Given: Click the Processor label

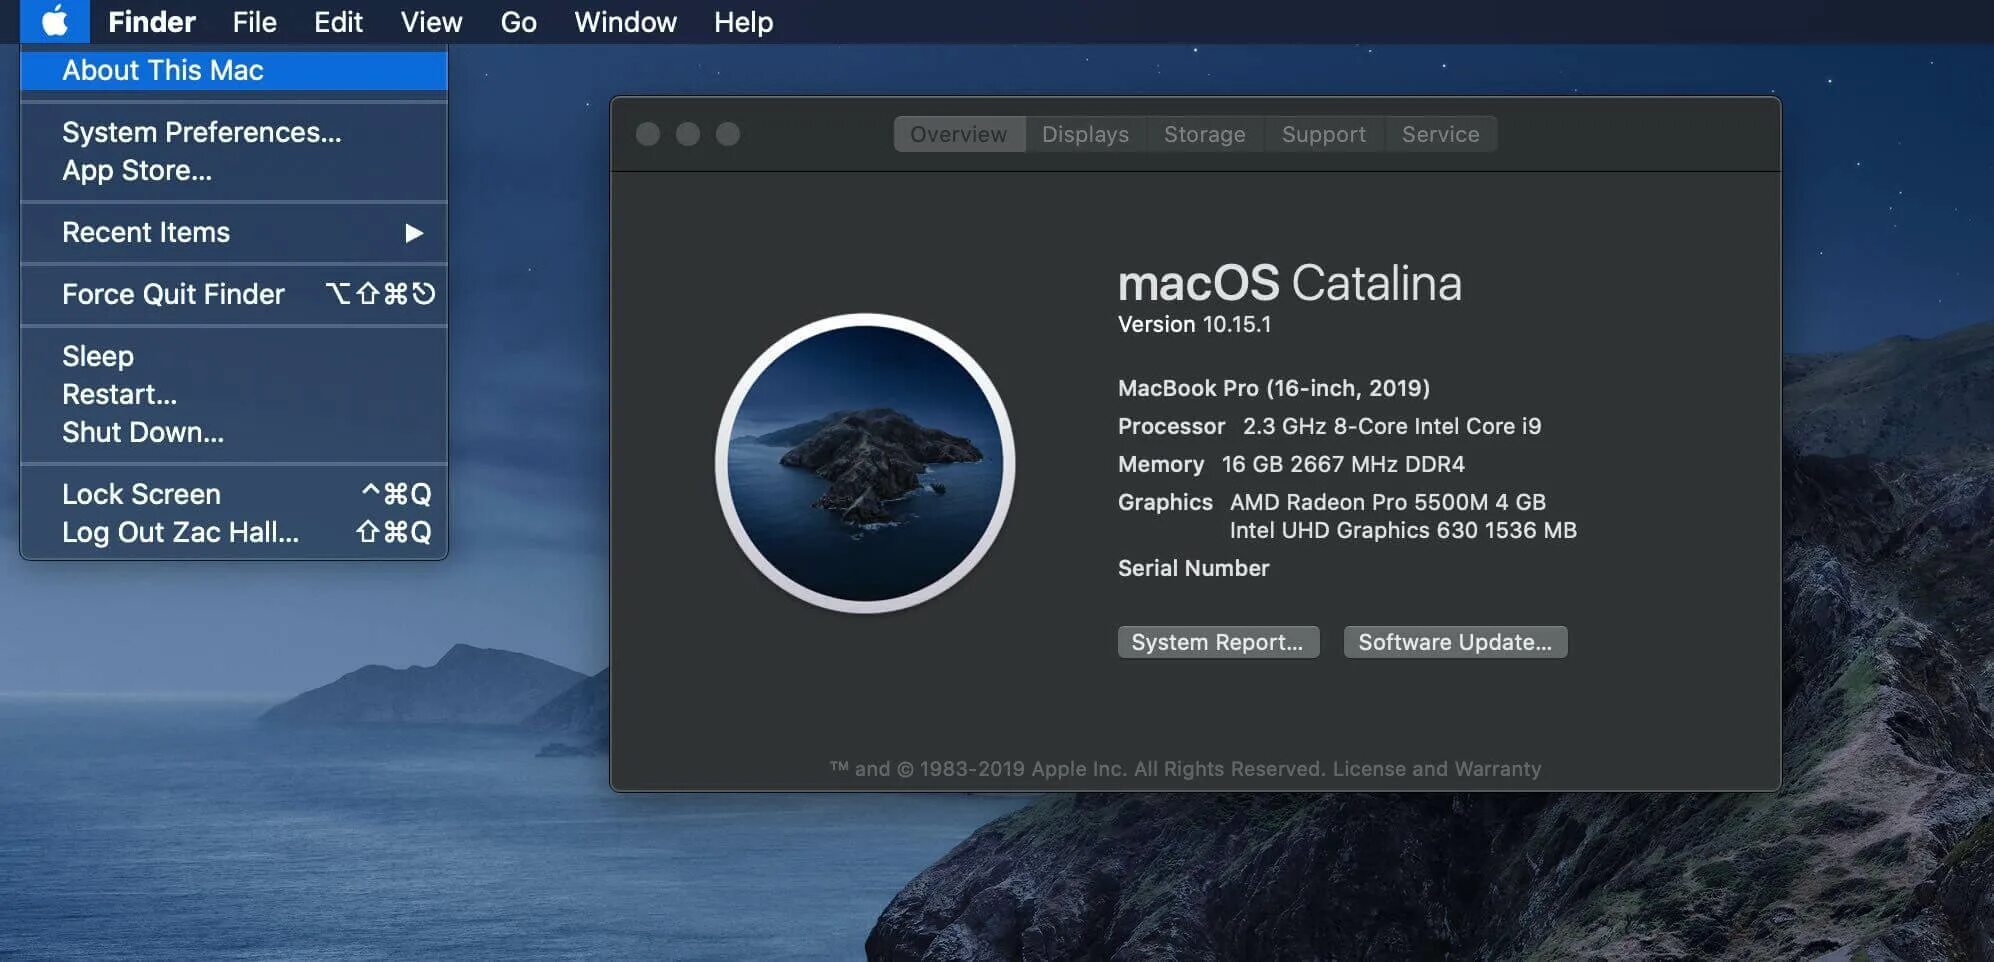Looking at the screenshot, I should [1171, 426].
